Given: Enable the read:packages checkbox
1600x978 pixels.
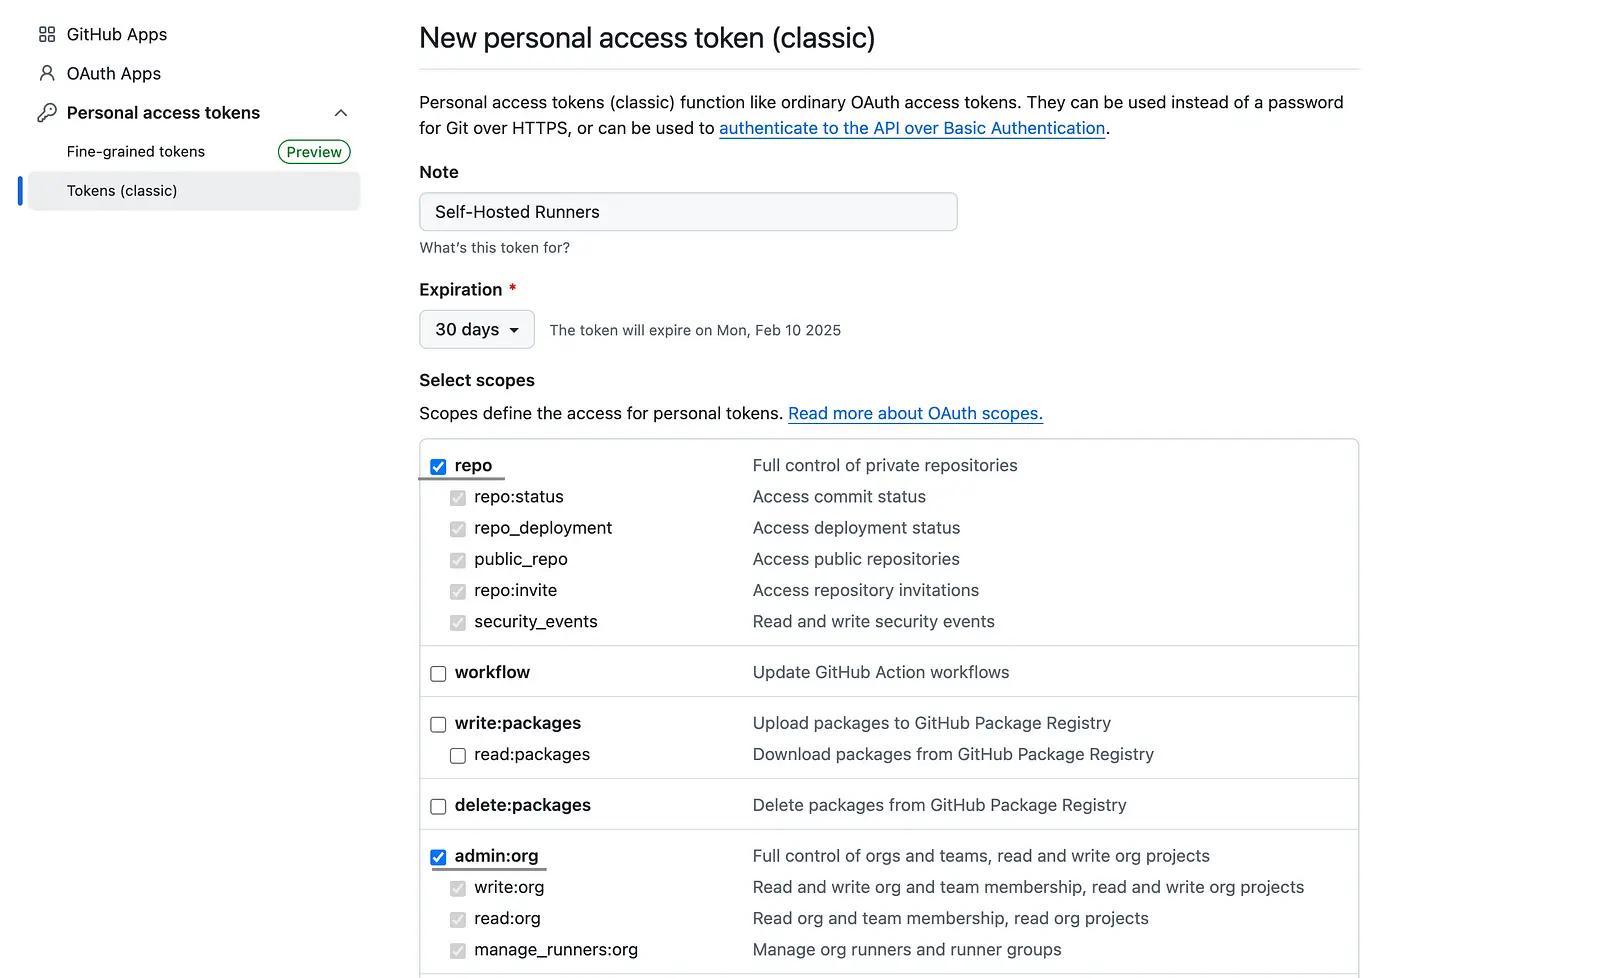Looking at the screenshot, I should 458,756.
